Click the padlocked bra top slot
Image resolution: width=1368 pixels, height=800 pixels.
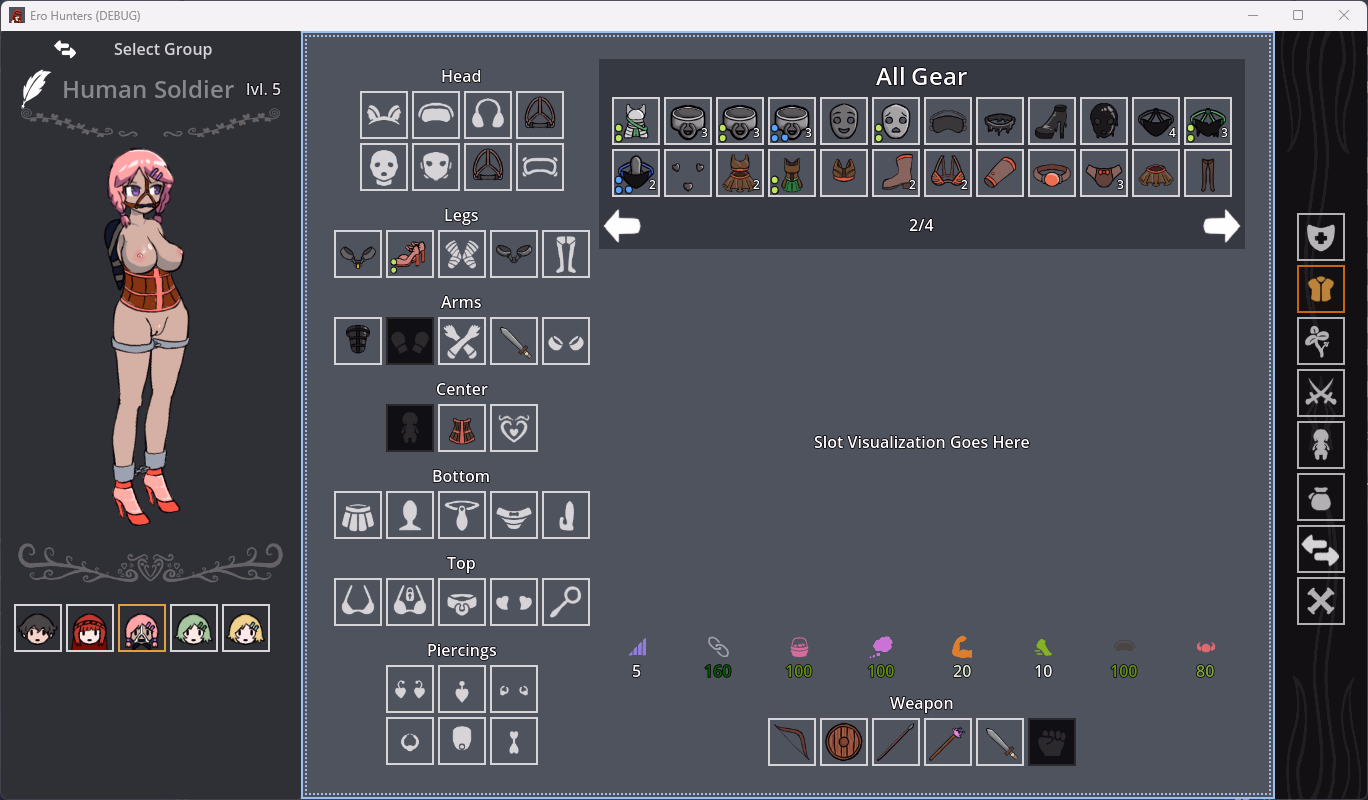point(410,602)
